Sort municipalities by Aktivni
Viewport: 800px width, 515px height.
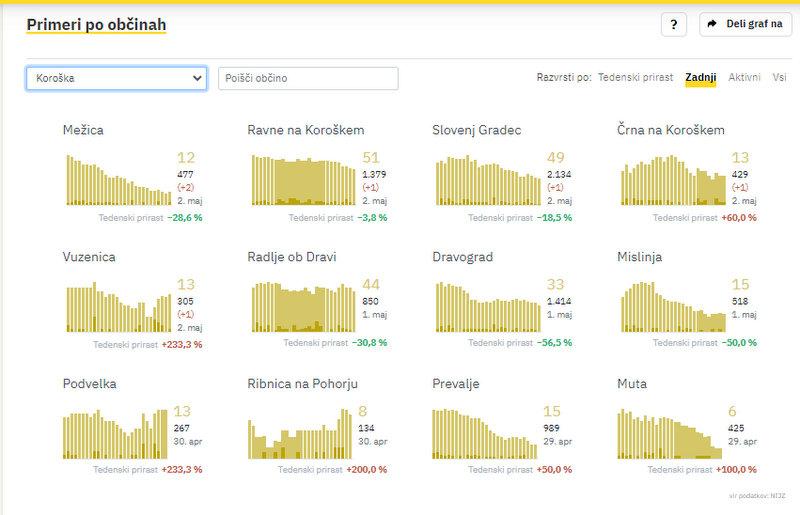click(744, 77)
